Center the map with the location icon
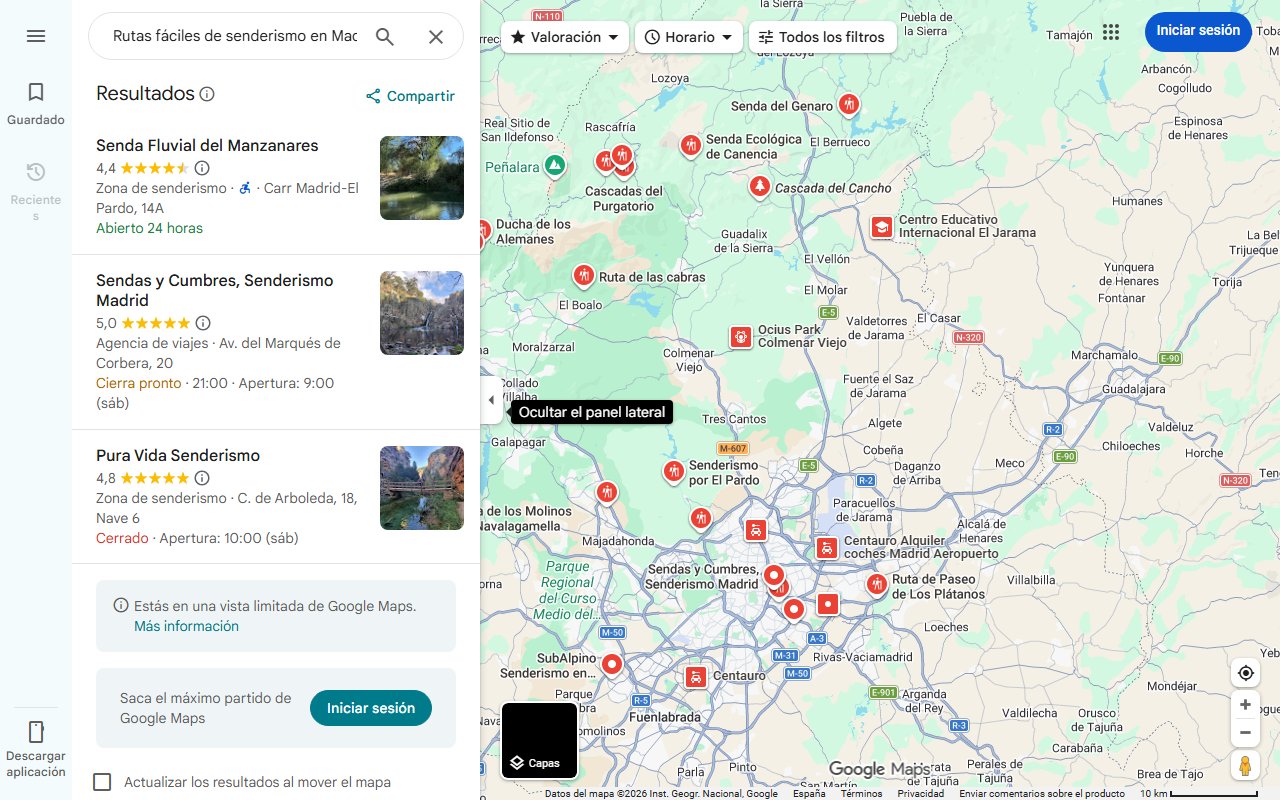This screenshot has width=1280, height=800. coord(1245,673)
